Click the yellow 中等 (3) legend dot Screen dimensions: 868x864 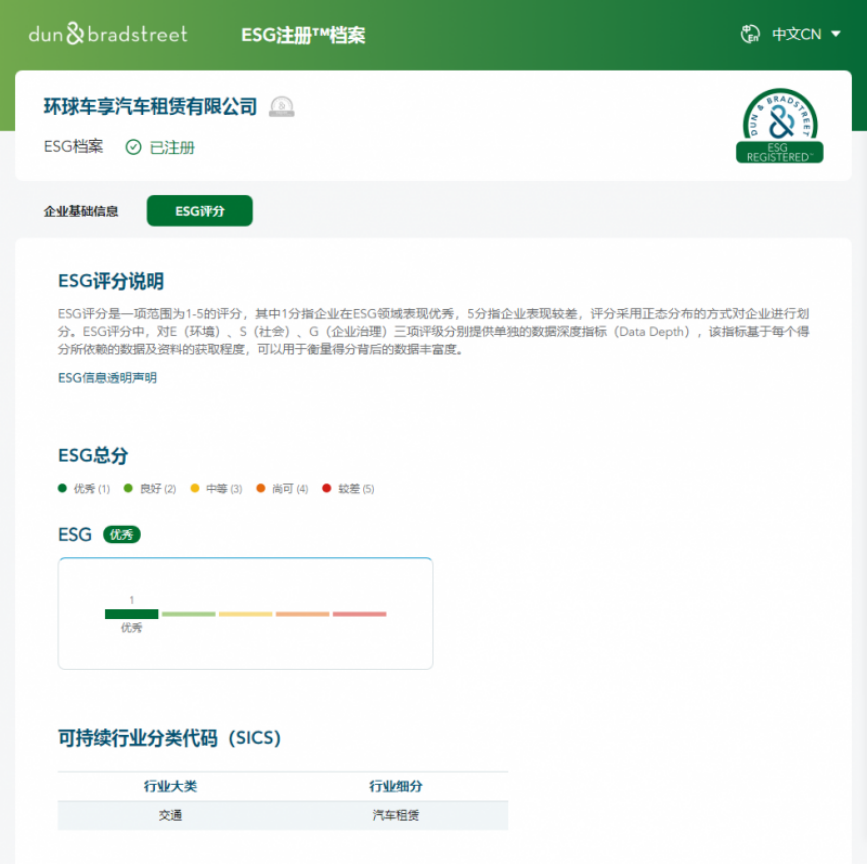point(194,488)
